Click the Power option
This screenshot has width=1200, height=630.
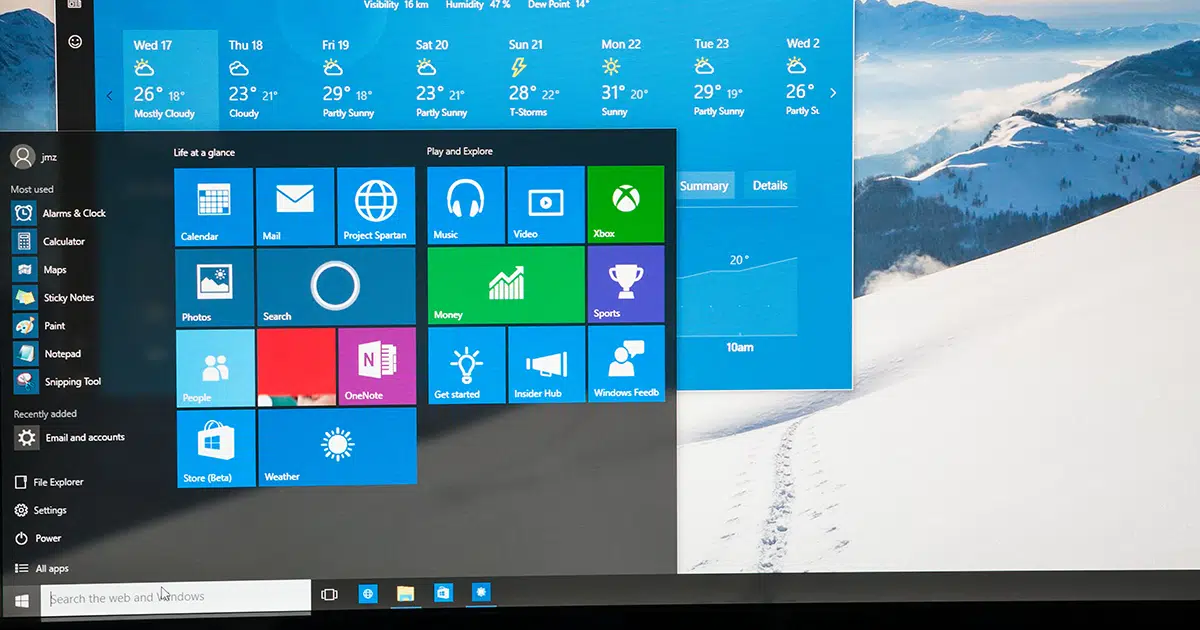pos(40,538)
